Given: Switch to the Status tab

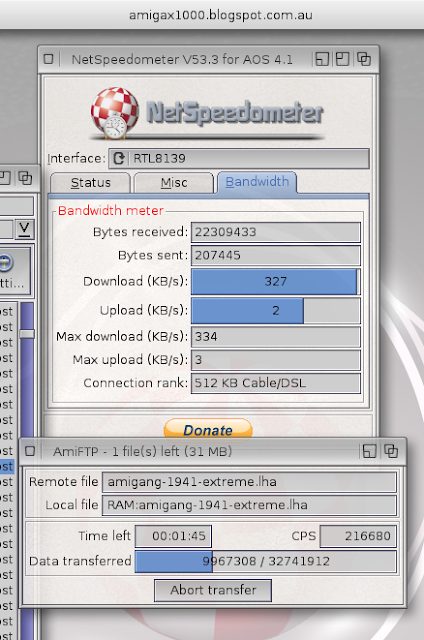Looking at the screenshot, I should (x=91, y=182).
